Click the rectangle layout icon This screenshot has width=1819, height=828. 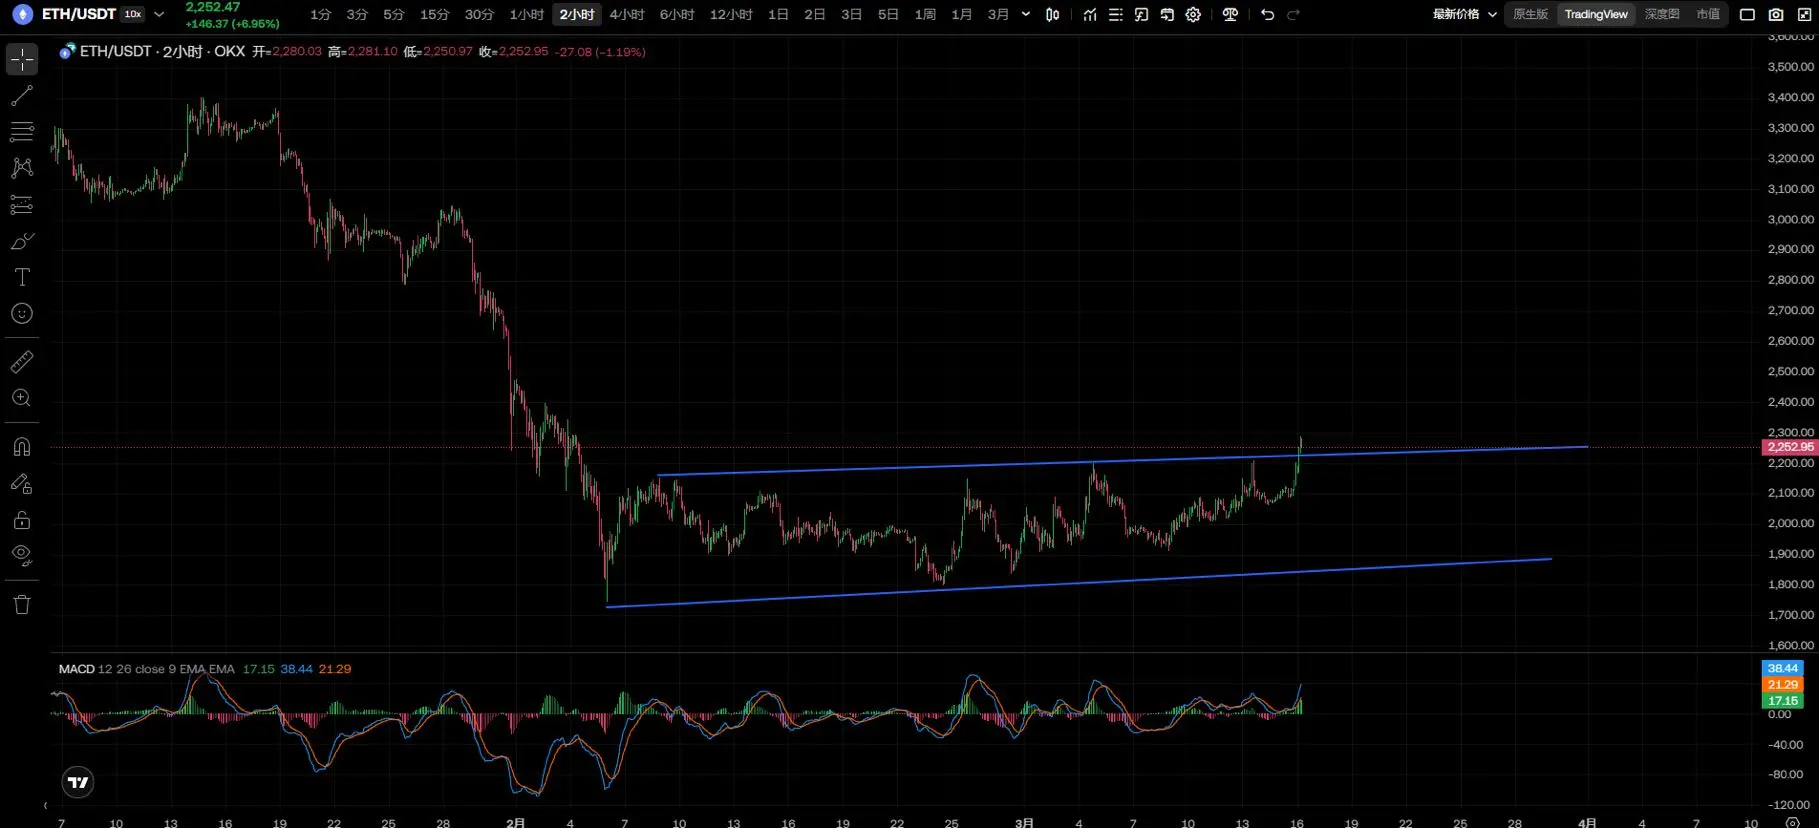(1747, 15)
